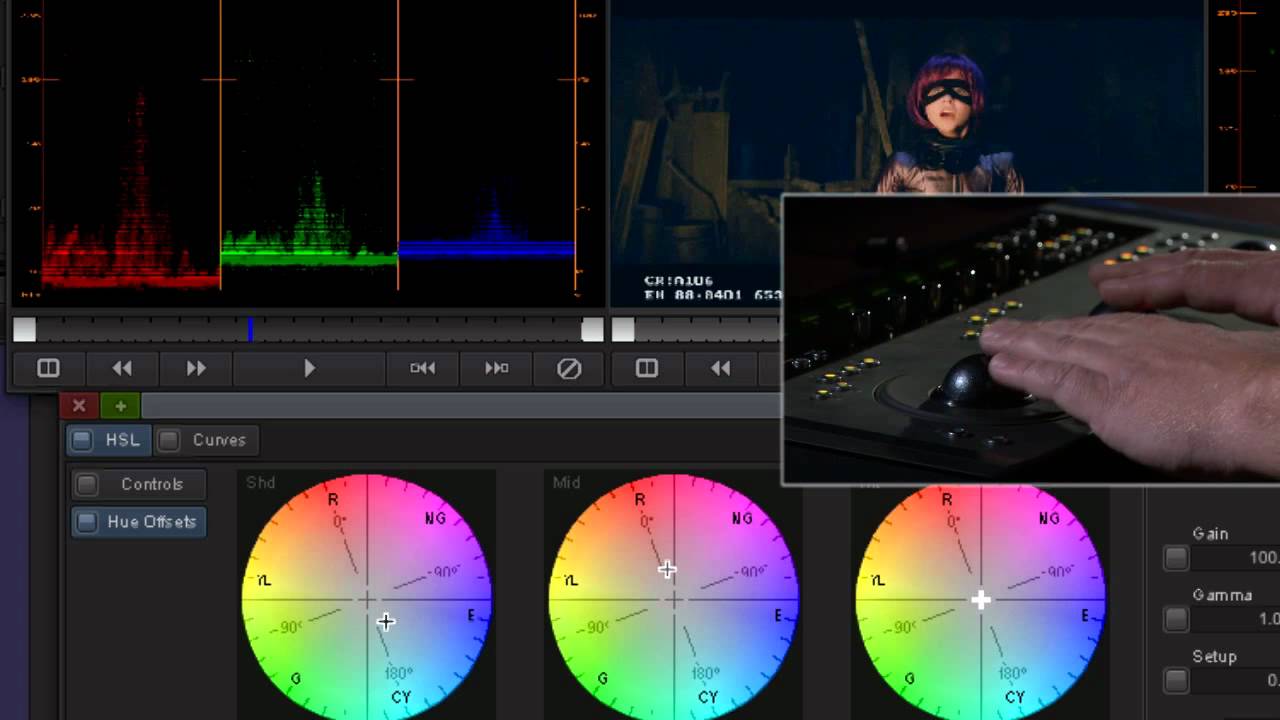Toggle the Gamma enable switch

click(x=1175, y=620)
